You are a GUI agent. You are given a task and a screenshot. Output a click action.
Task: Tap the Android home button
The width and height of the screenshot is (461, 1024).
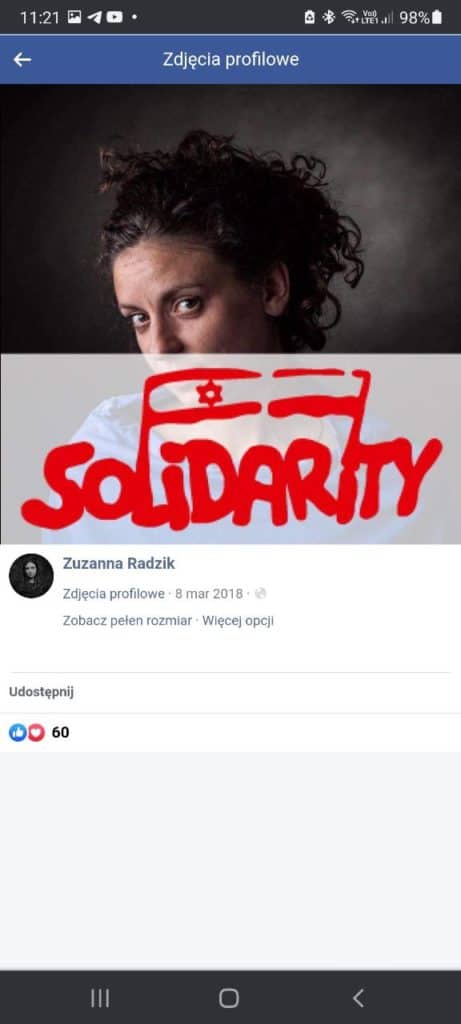(229, 997)
